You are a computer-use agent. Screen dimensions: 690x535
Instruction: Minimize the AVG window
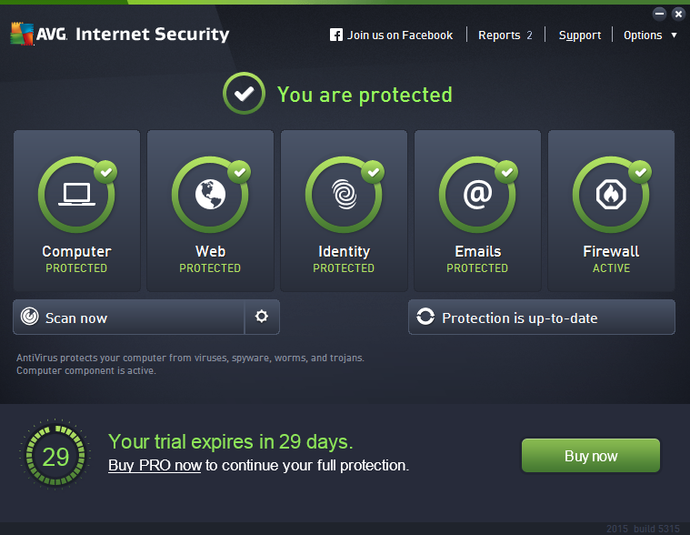661,13
